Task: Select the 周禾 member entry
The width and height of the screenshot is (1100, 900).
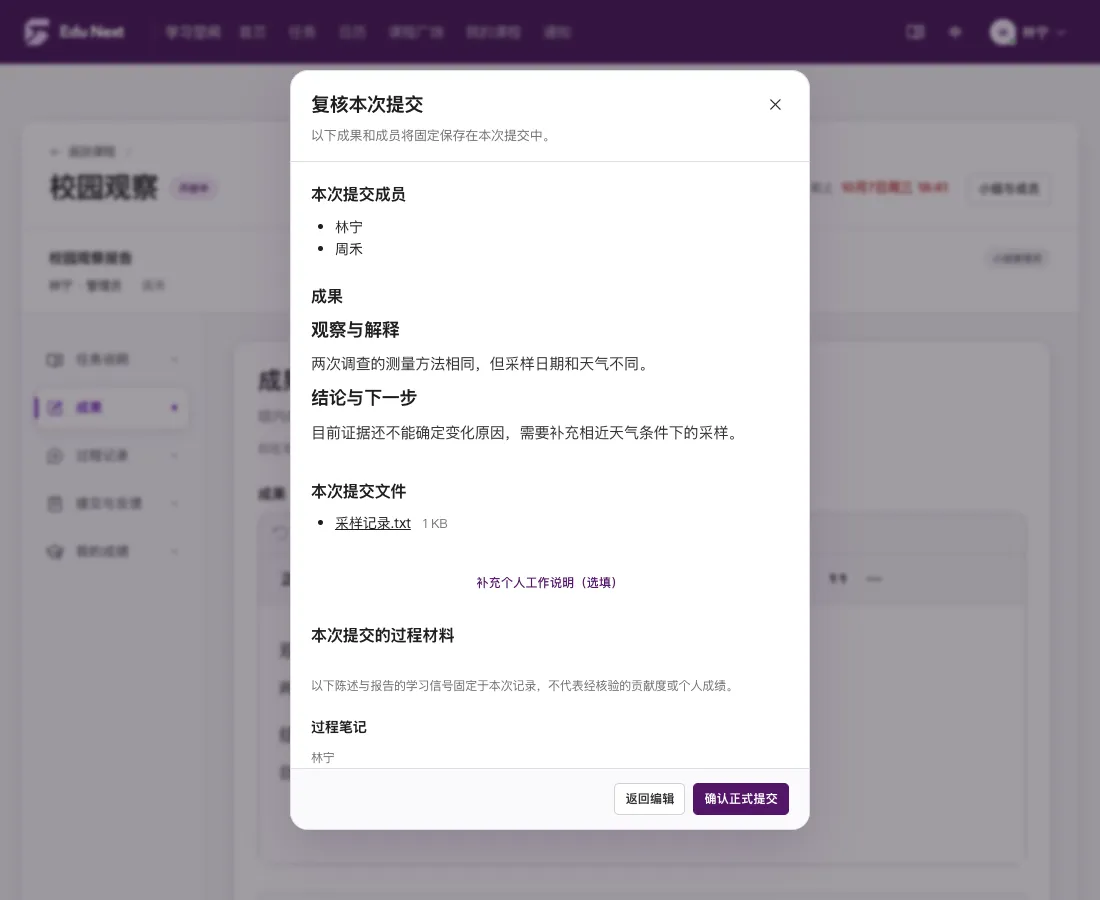Action: (349, 249)
